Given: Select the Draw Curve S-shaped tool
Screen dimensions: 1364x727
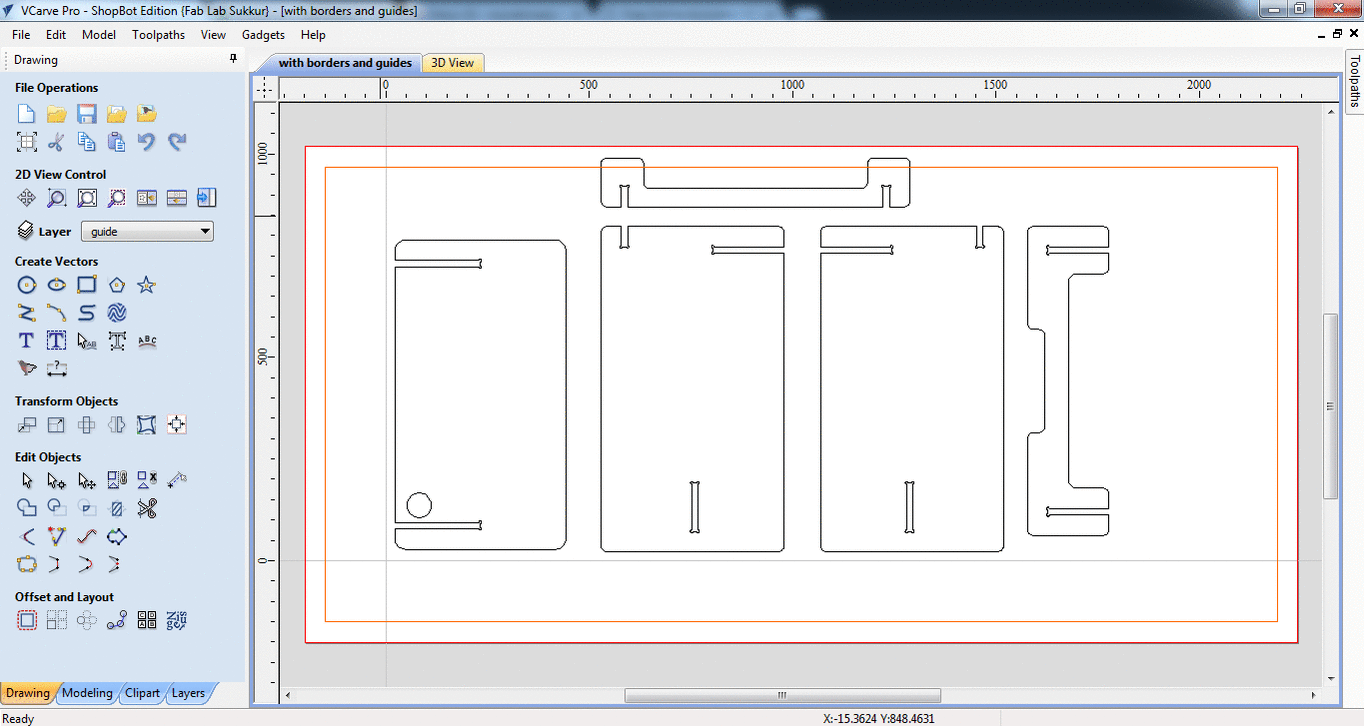Looking at the screenshot, I should coord(87,313).
